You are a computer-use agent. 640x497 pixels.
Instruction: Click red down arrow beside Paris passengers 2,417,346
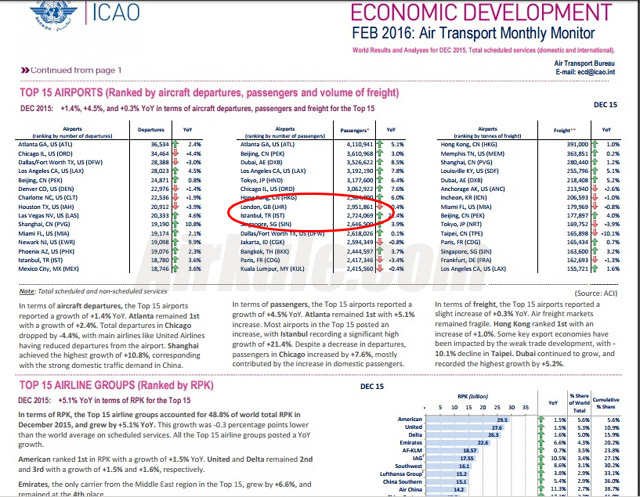click(x=380, y=260)
